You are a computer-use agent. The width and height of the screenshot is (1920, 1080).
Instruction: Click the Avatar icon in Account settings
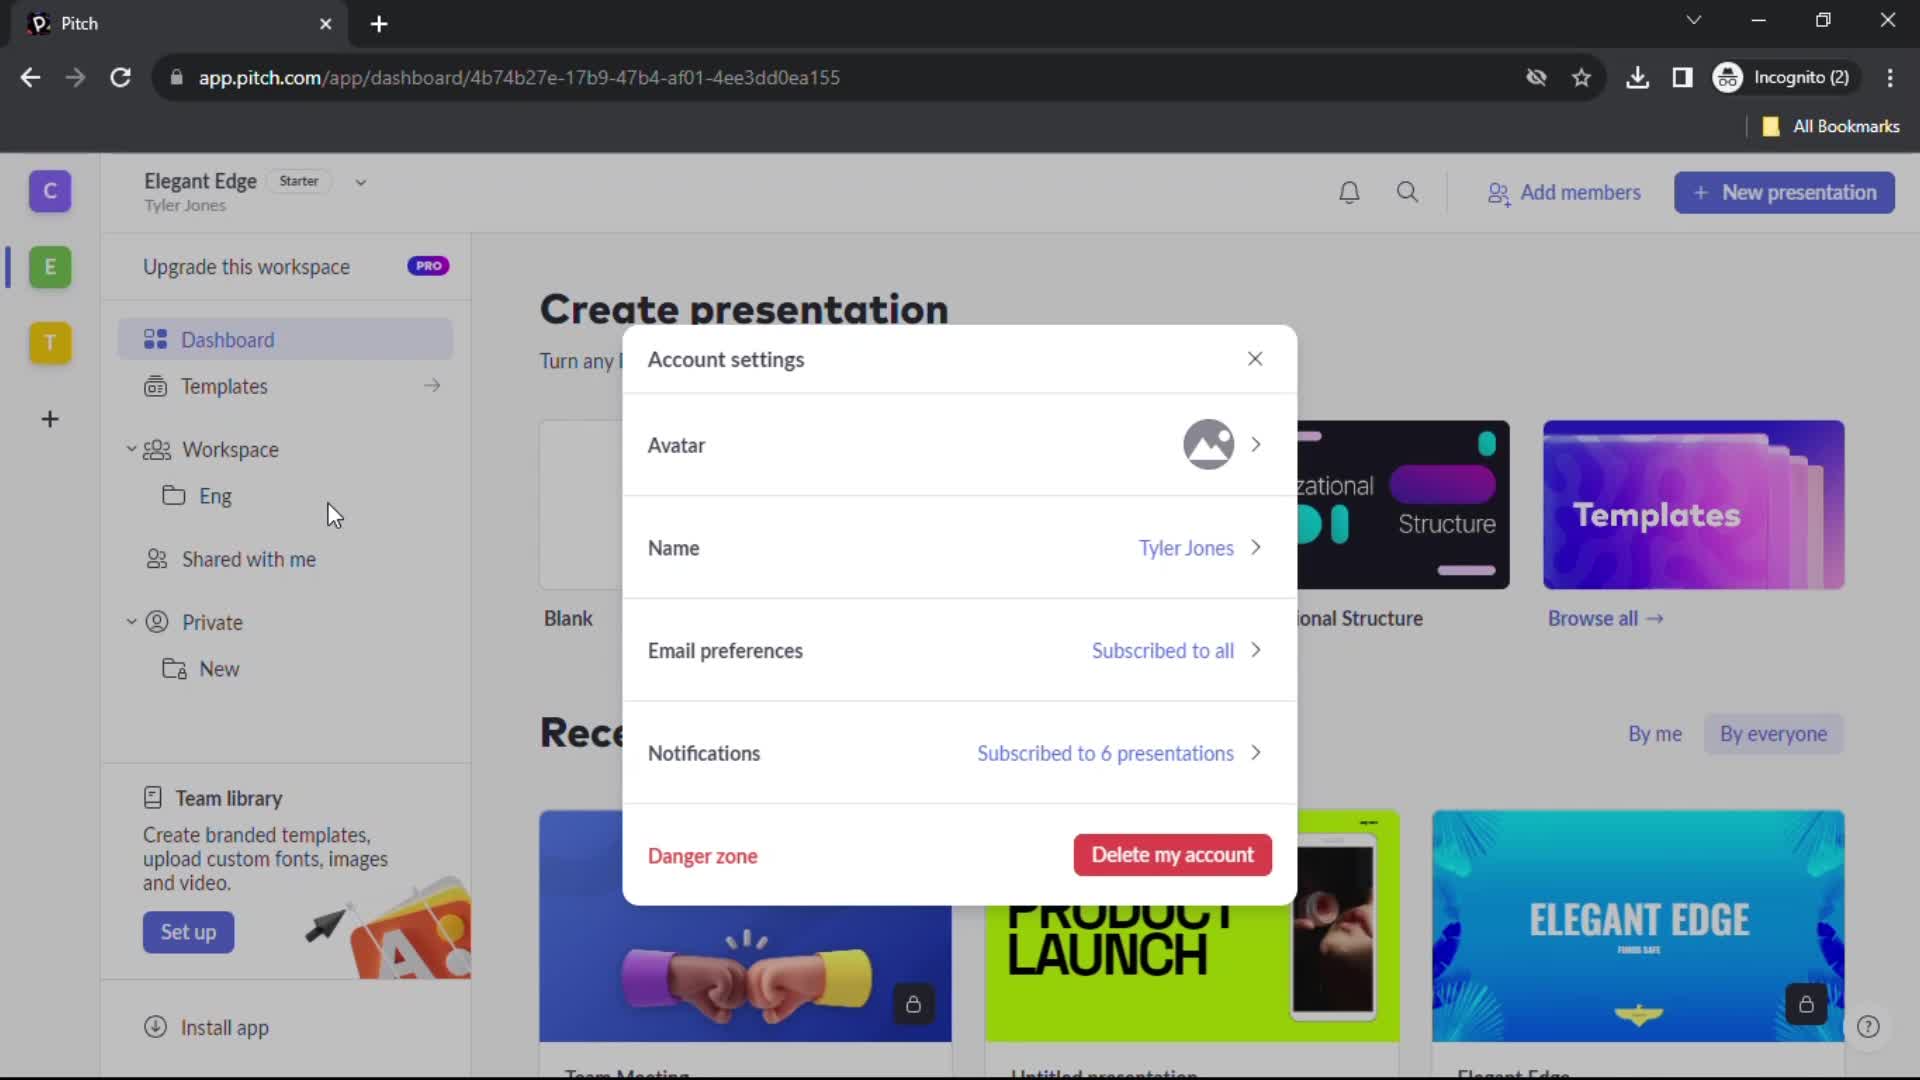point(1208,444)
